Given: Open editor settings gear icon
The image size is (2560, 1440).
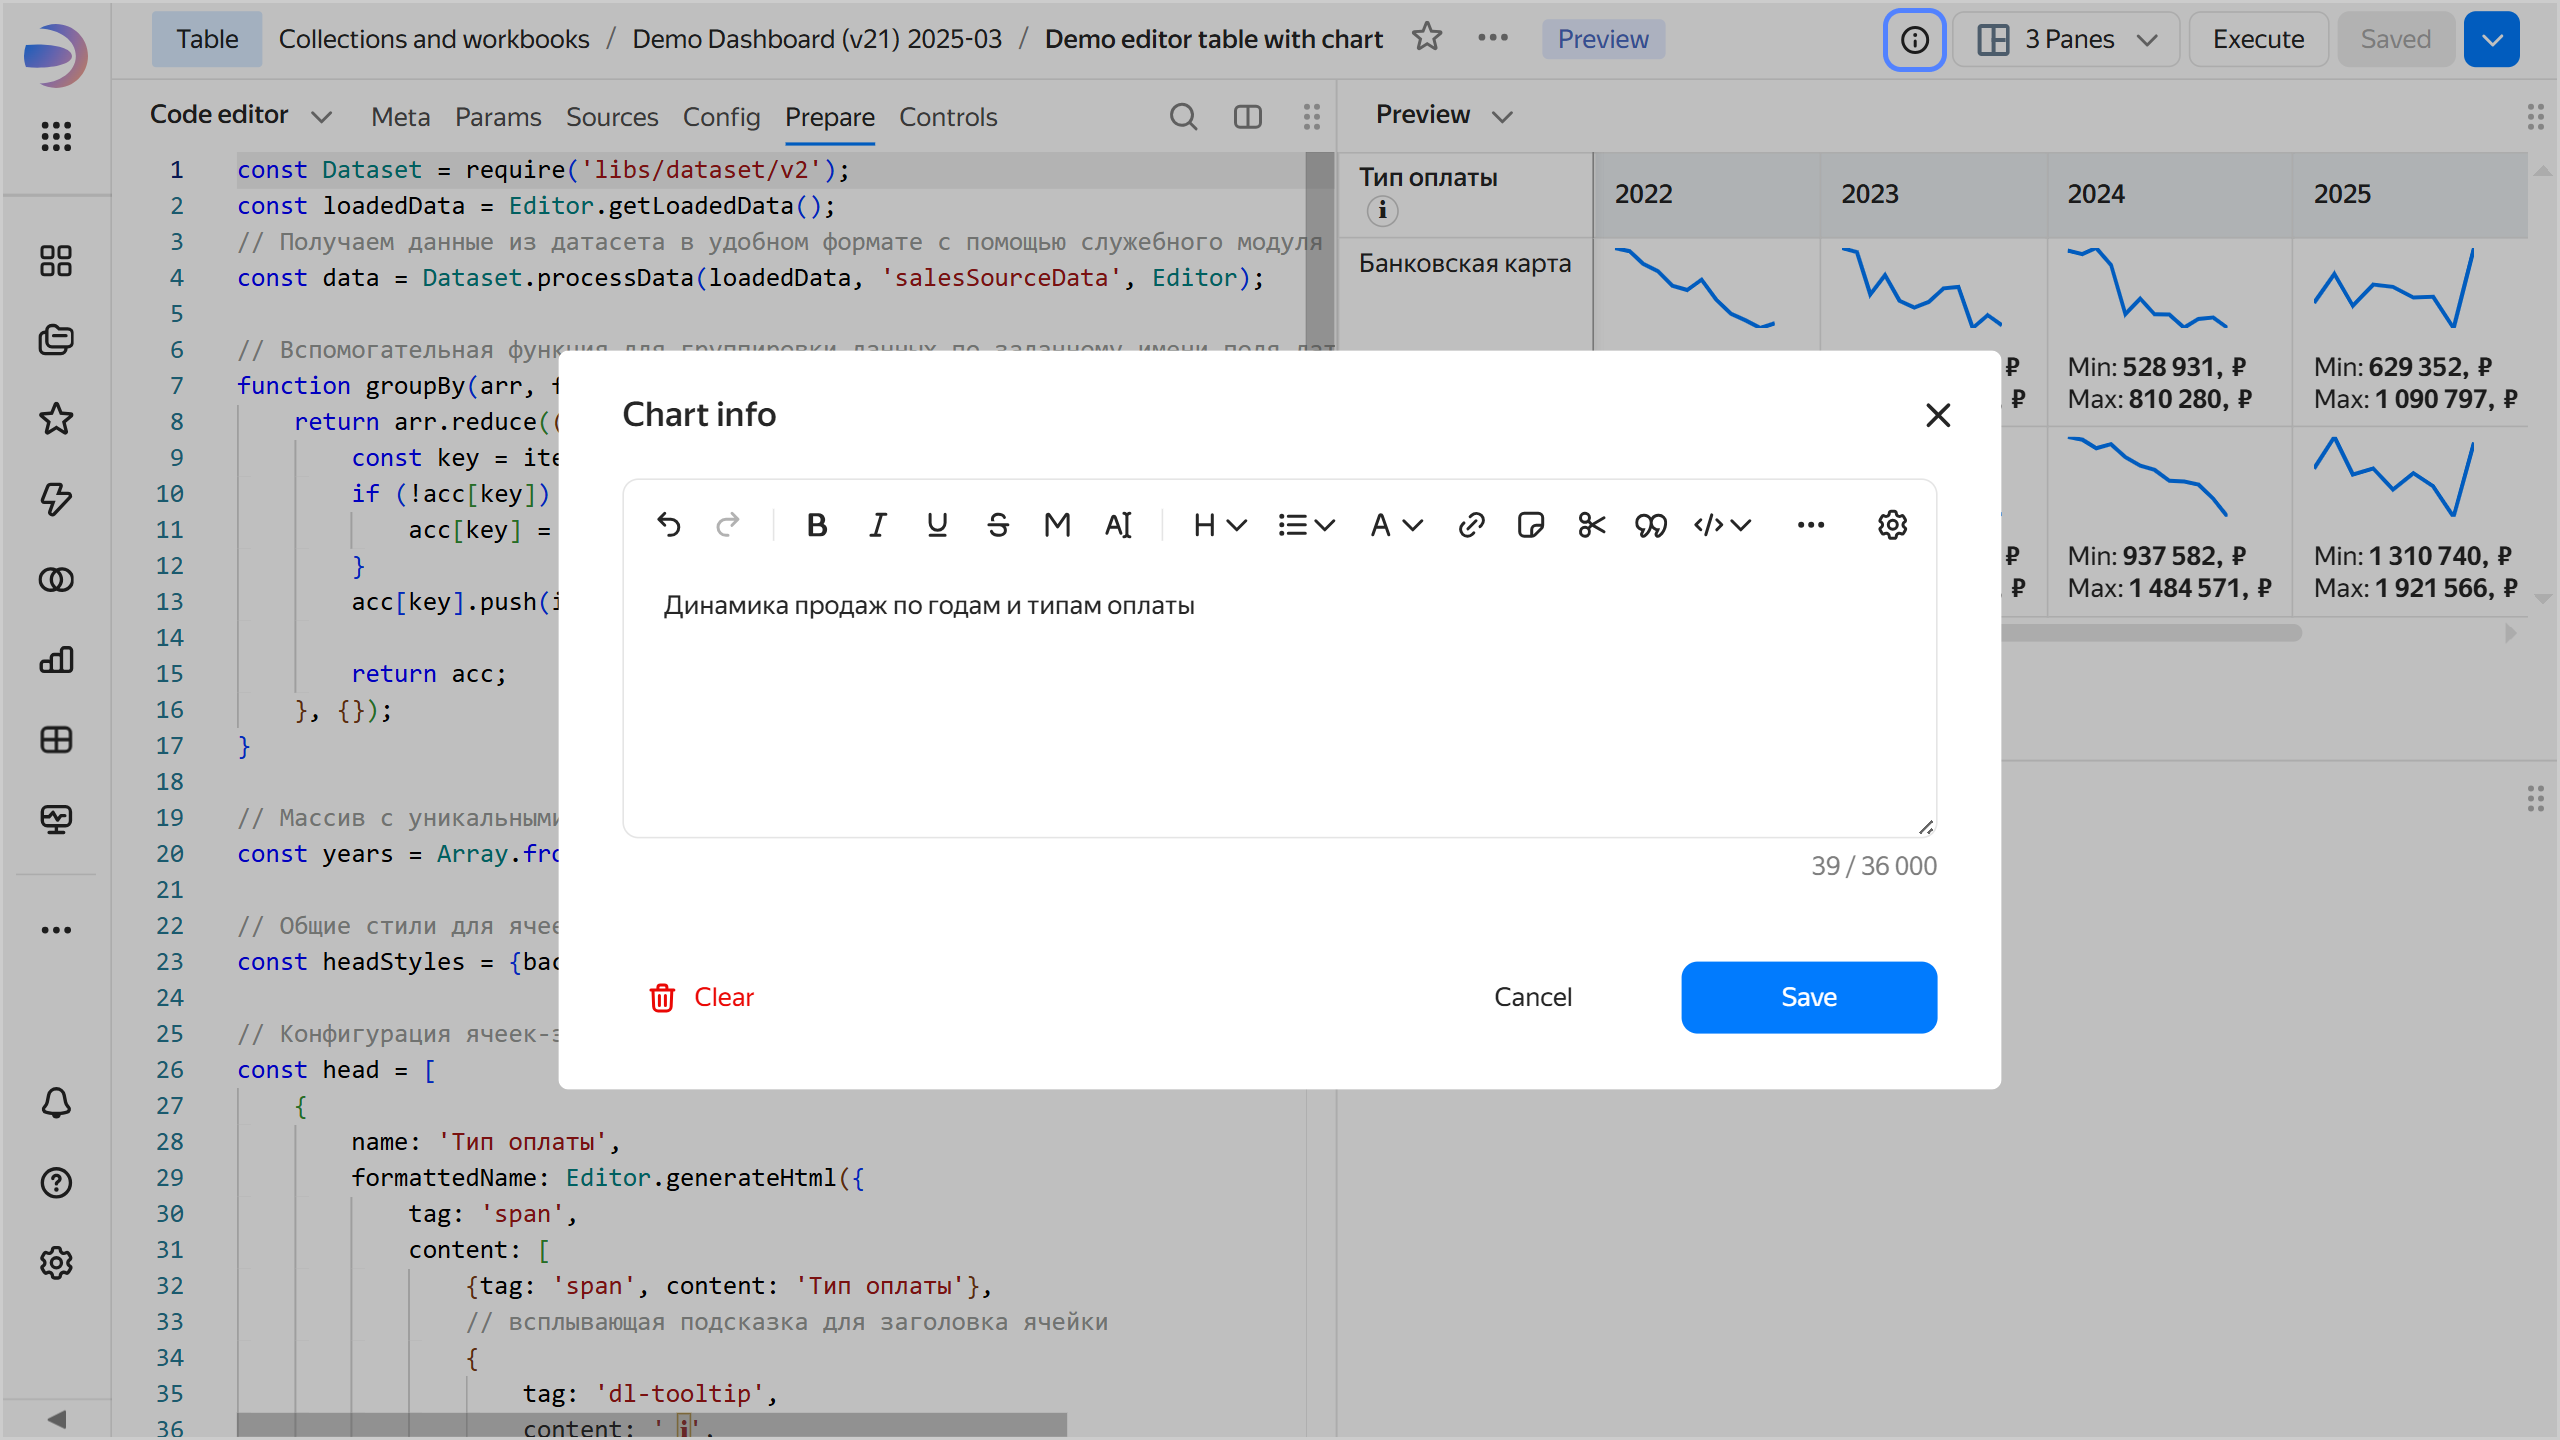Looking at the screenshot, I should tap(1892, 525).
